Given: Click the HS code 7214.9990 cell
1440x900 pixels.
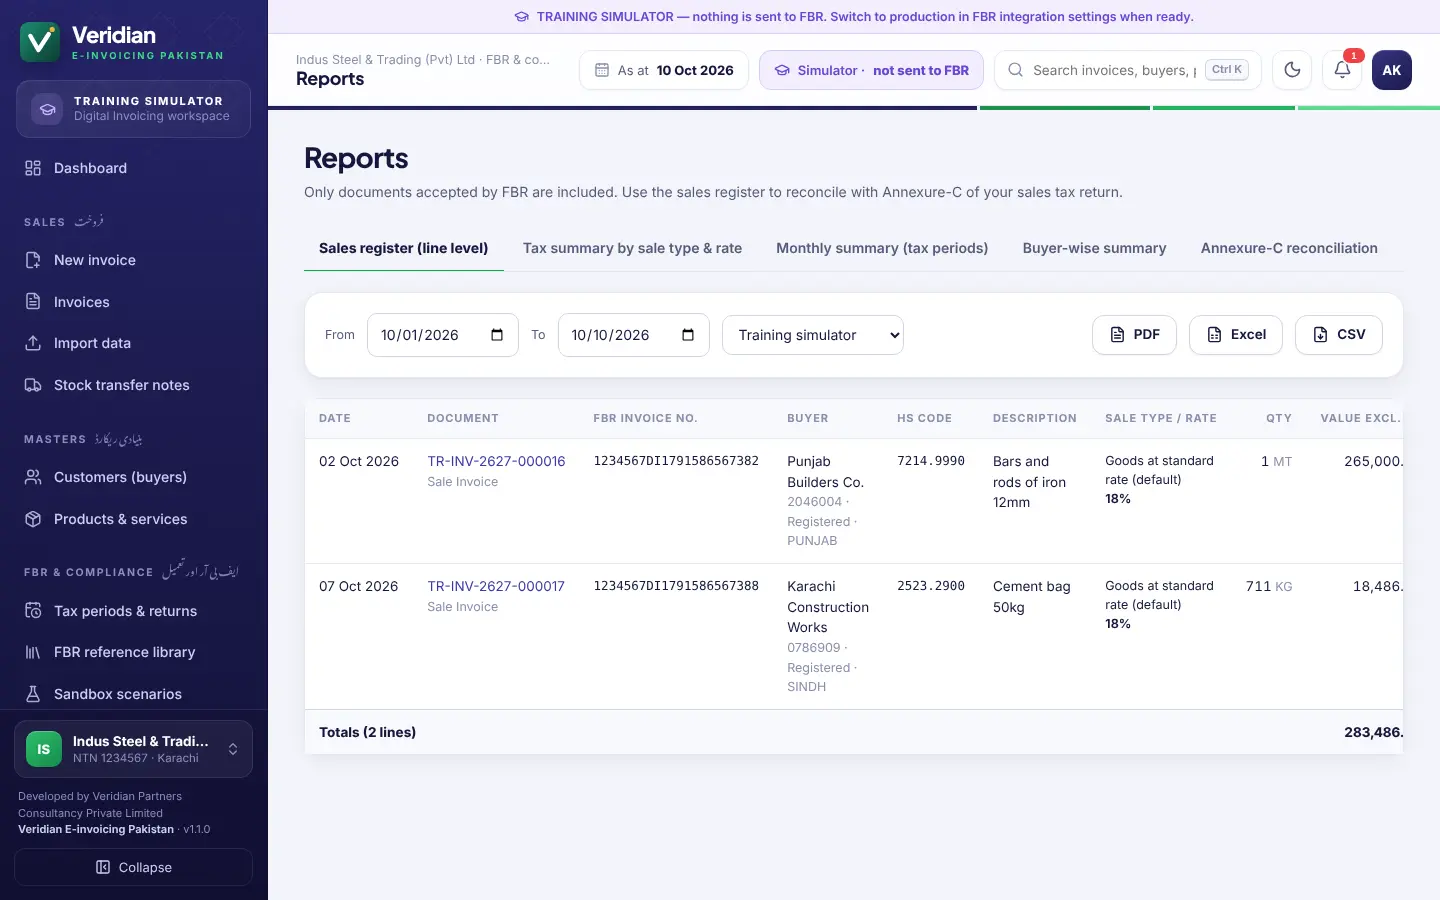Looking at the screenshot, I should point(931,461).
